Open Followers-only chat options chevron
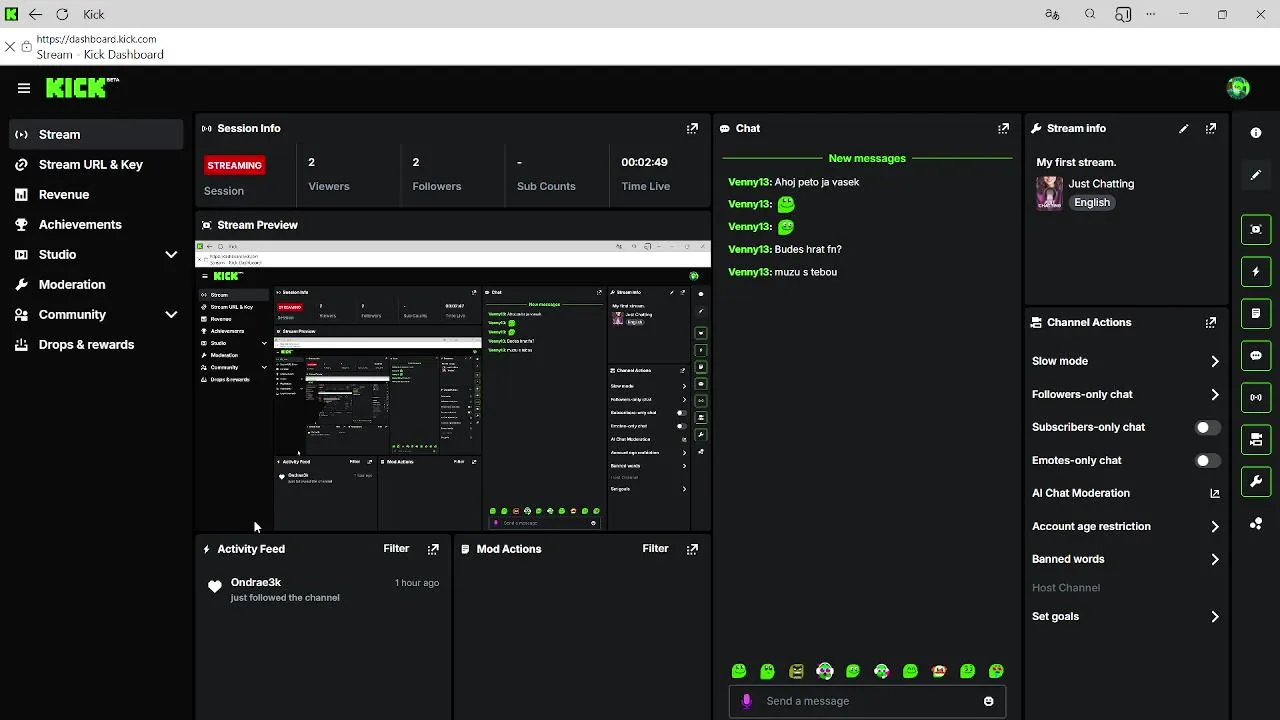 click(x=1215, y=394)
